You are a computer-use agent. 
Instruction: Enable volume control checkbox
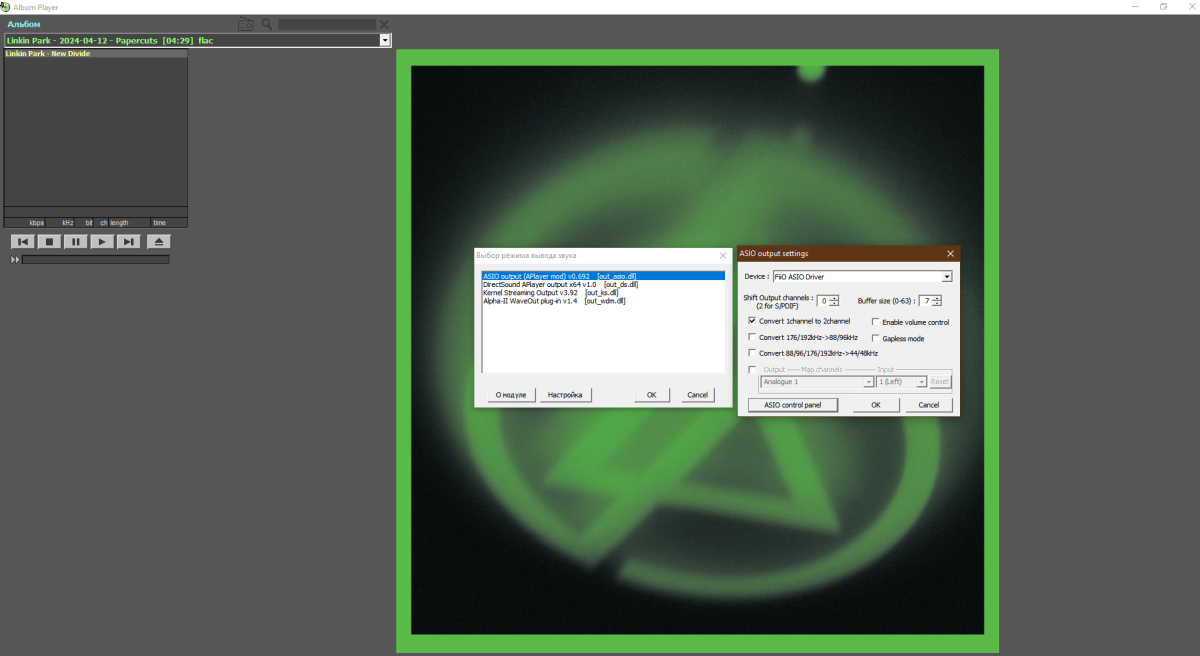[x=875, y=322]
